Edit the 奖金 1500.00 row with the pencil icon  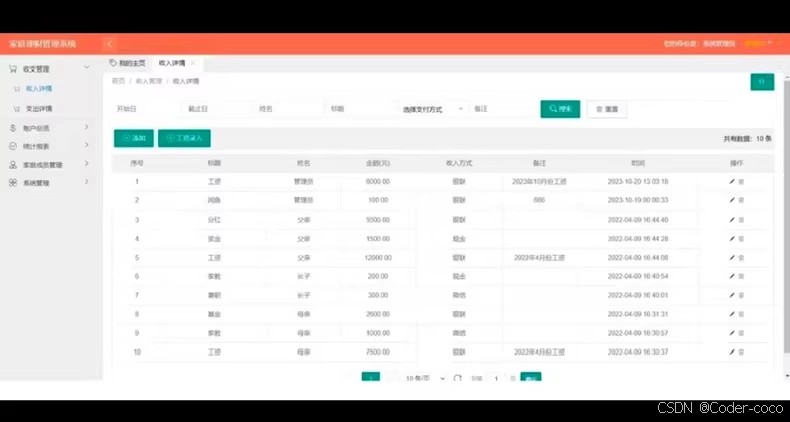pos(732,239)
